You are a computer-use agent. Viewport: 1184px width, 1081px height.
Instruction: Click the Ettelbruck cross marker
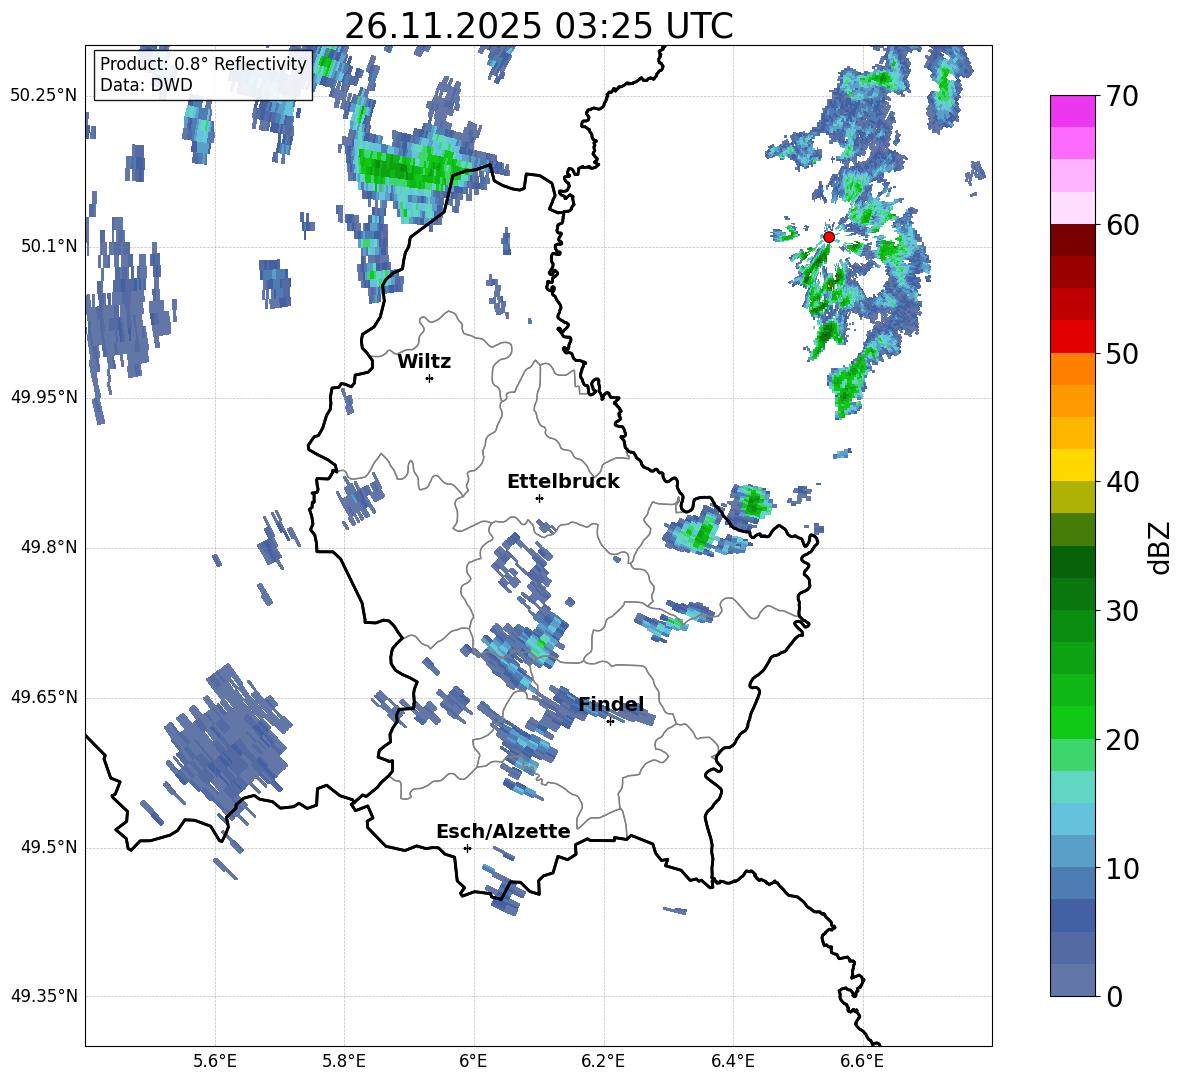click(x=539, y=498)
